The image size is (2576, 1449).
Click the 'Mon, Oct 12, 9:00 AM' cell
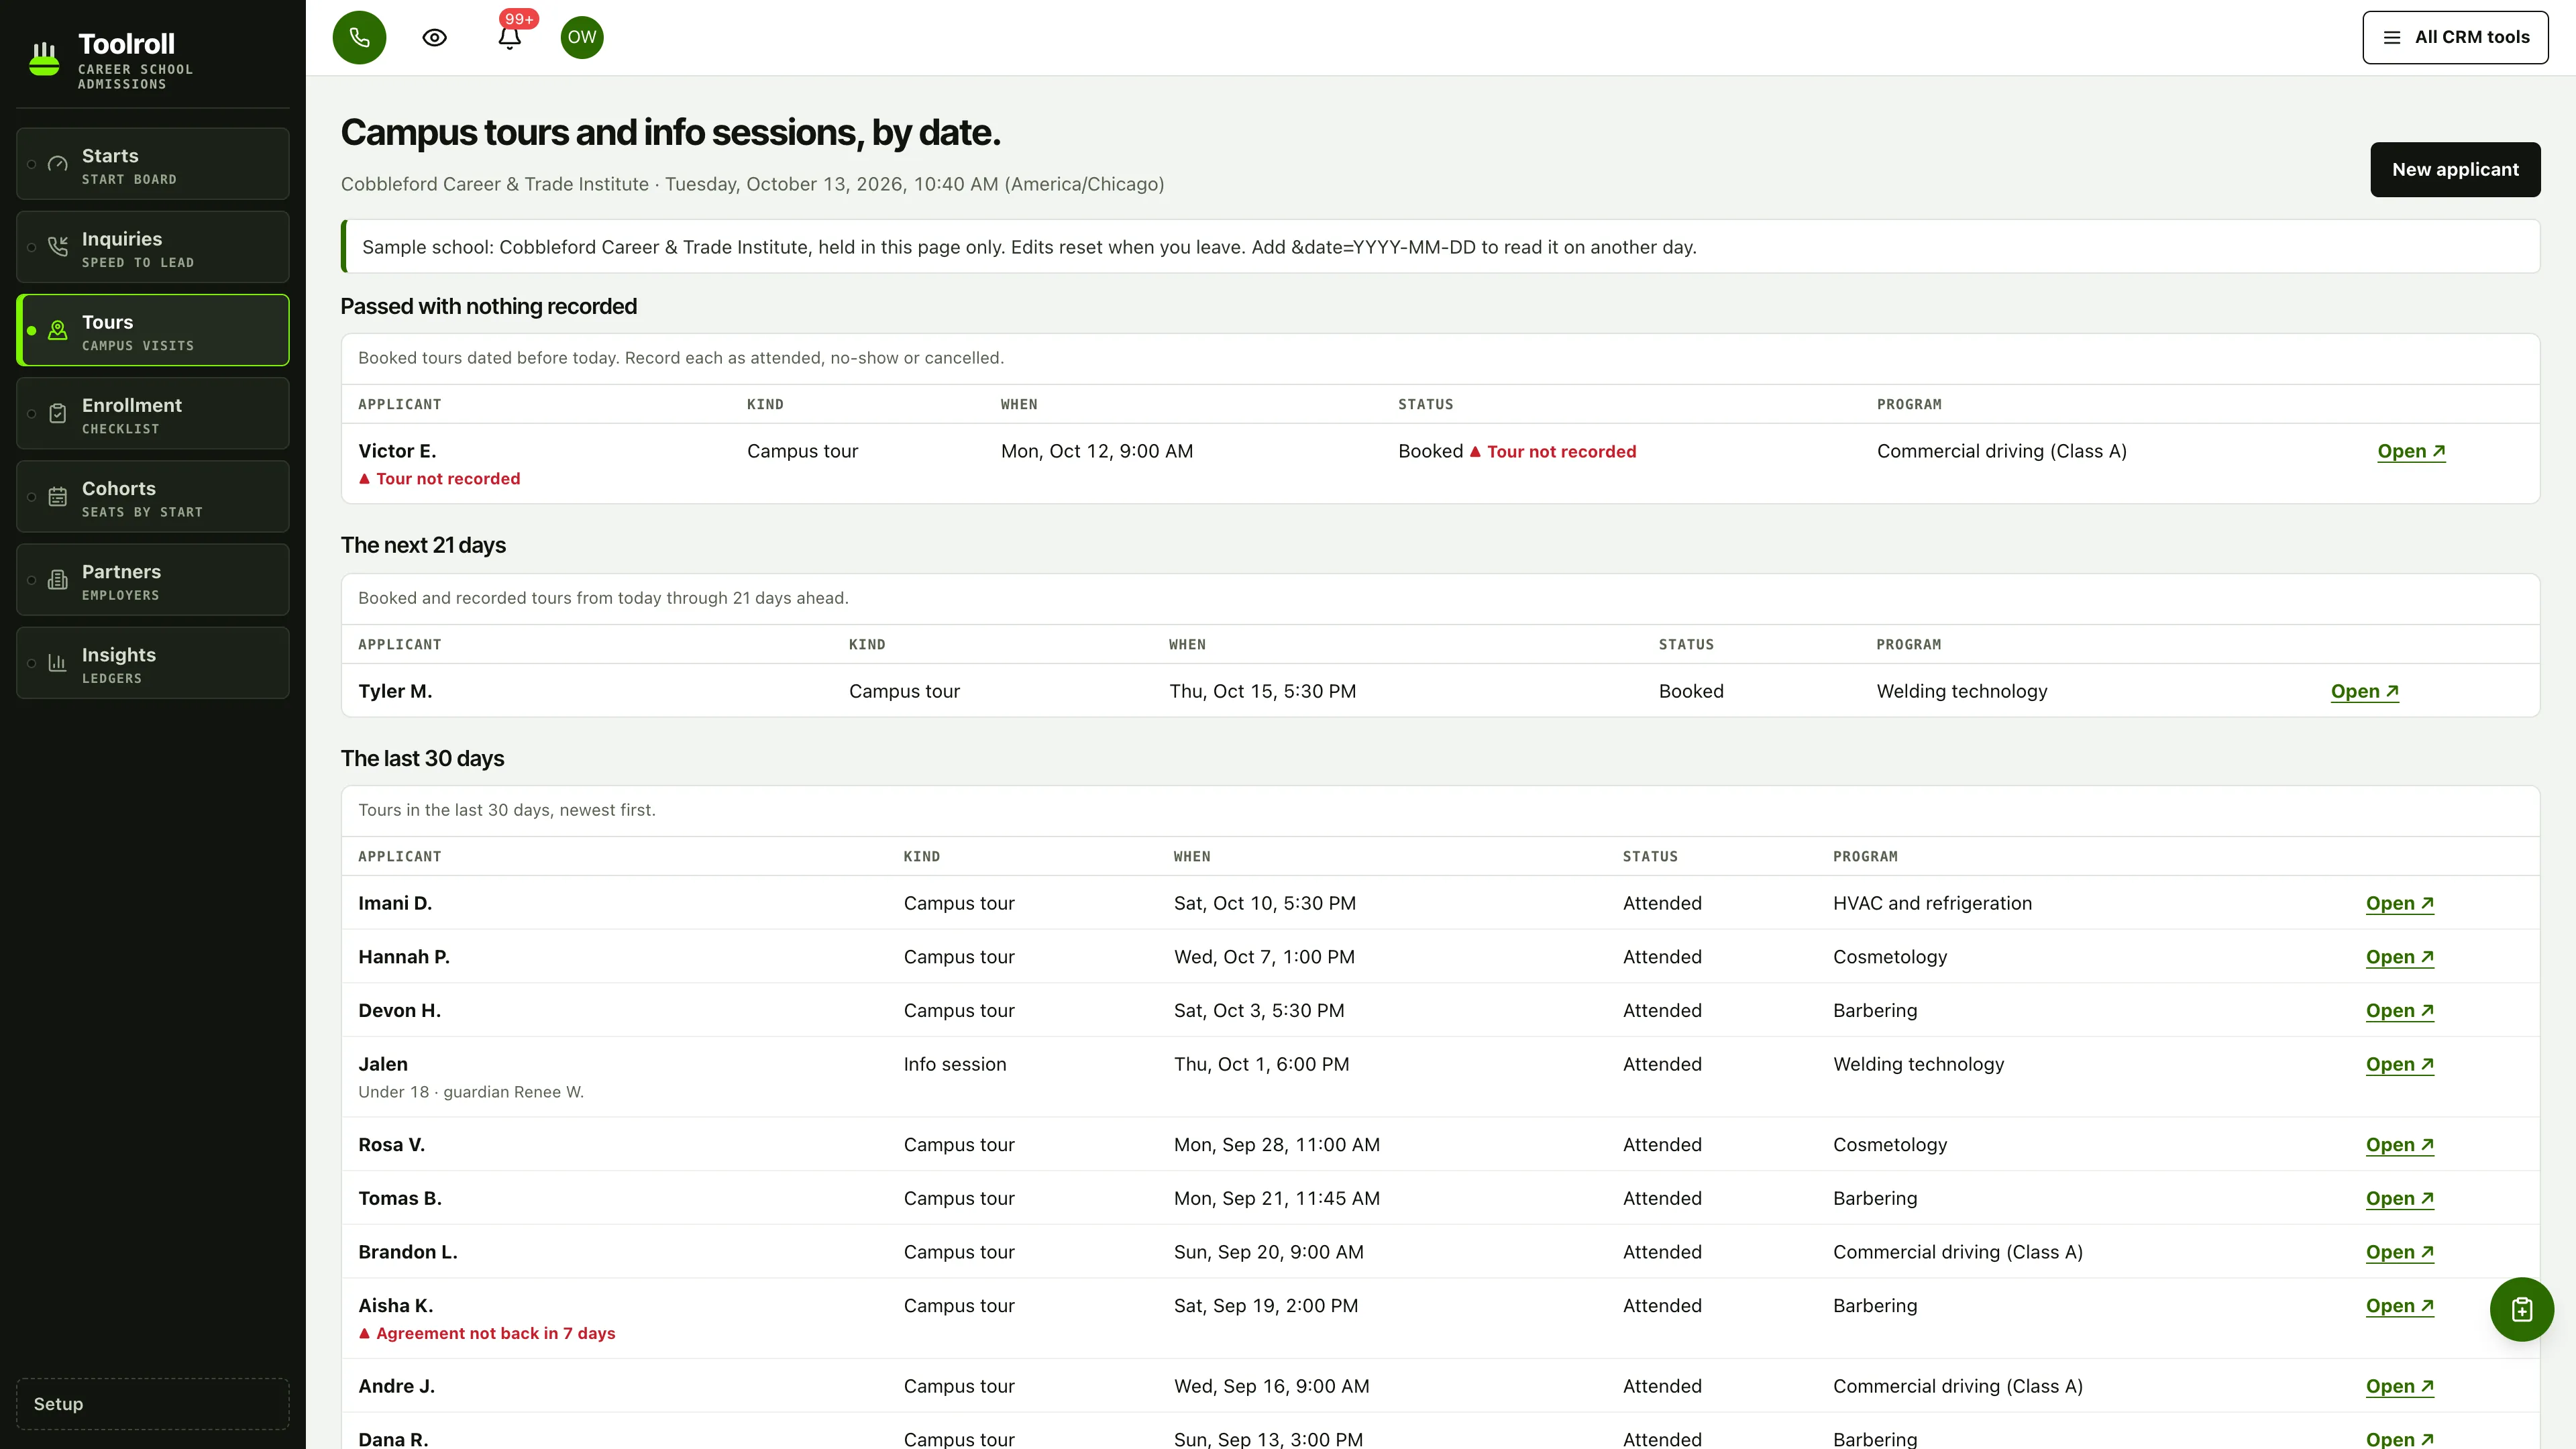click(x=1097, y=451)
